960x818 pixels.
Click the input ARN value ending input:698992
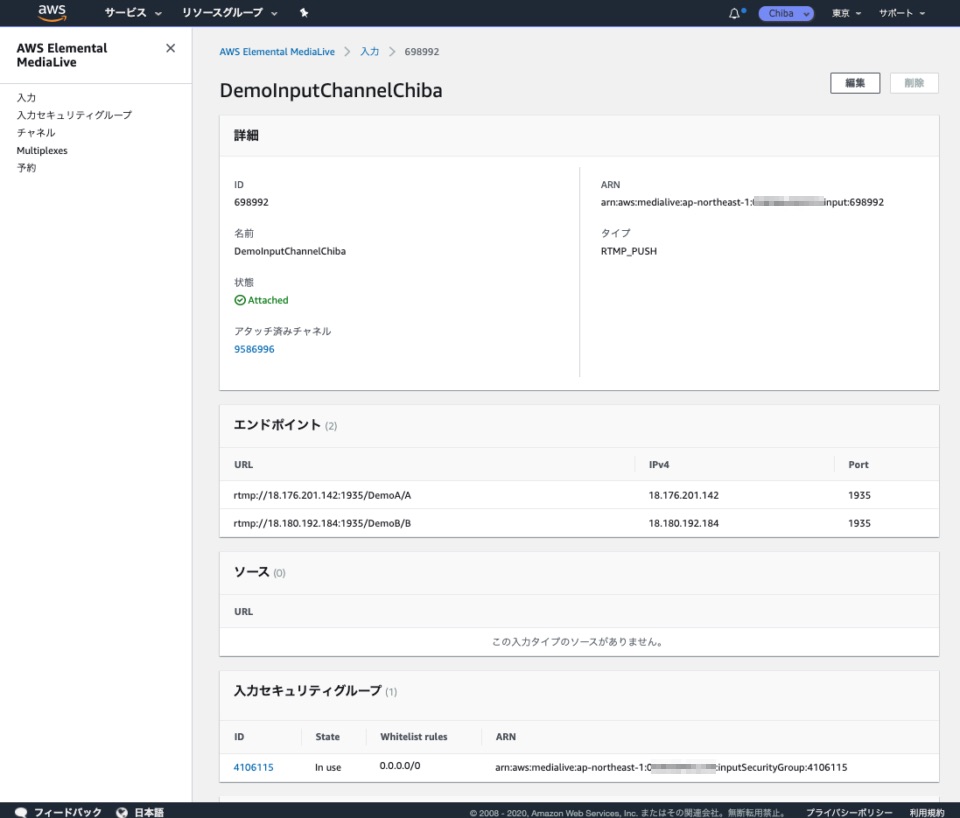tap(742, 202)
